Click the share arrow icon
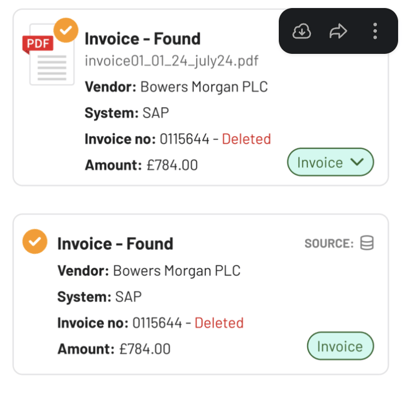Viewport: 405px width, 401px height. pos(338,31)
